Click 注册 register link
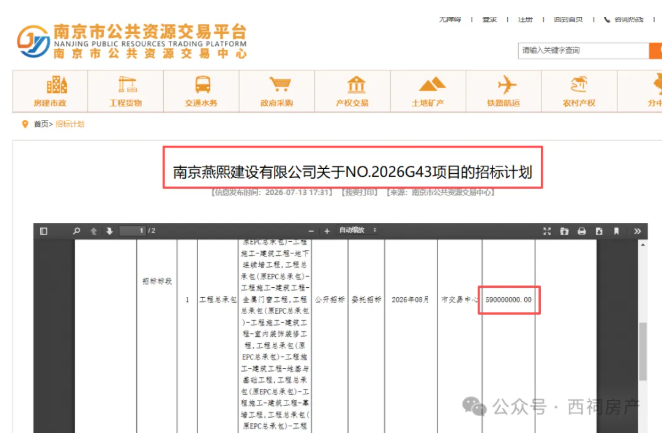The height and width of the screenshot is (440, 664). pyautogui.click(x=525, y=19)
